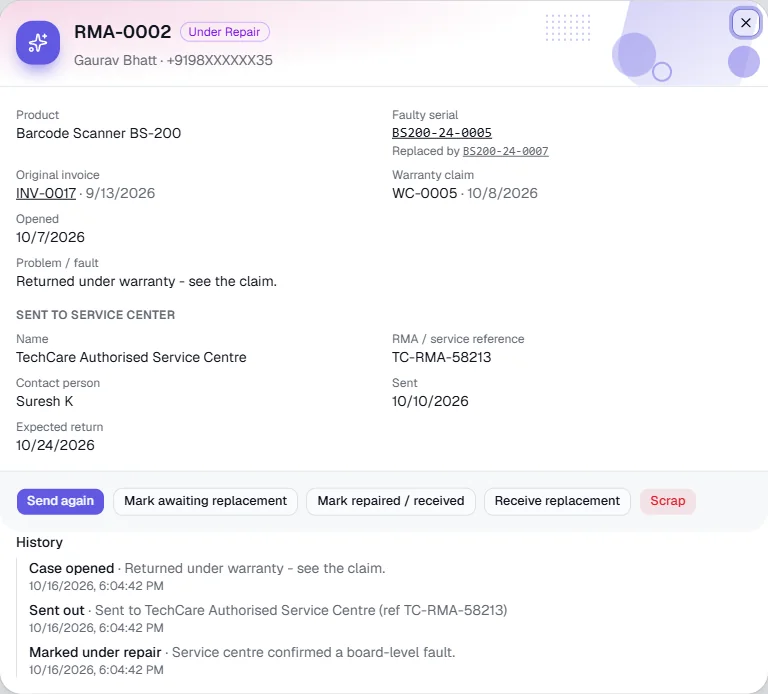Click customer name Gaurav Bhatt · +9198XXXXXX35
The height and width of the screenshot is (694, 768).
point(173,60)
